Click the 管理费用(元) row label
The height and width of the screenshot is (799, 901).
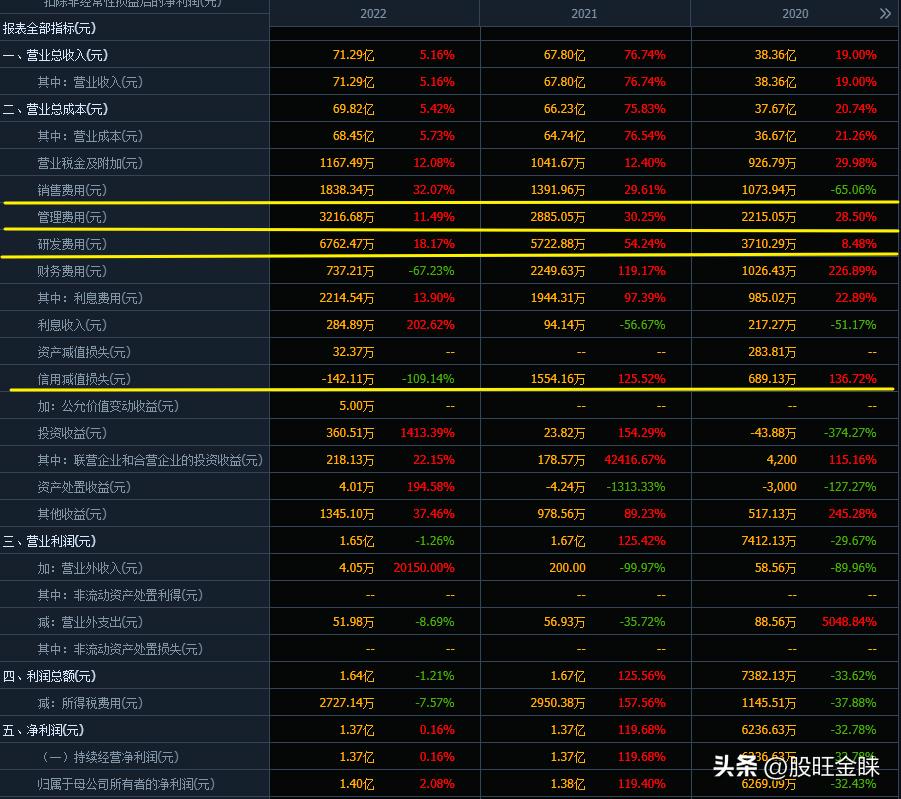click(x=72, y=217)
